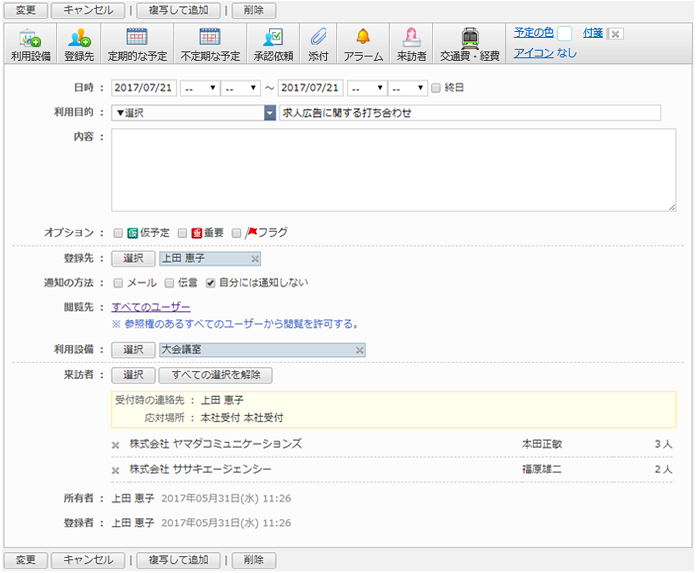Open the start minute dropdown
The height and width of the screenshot is (573, 700).
tap(241, 88)
